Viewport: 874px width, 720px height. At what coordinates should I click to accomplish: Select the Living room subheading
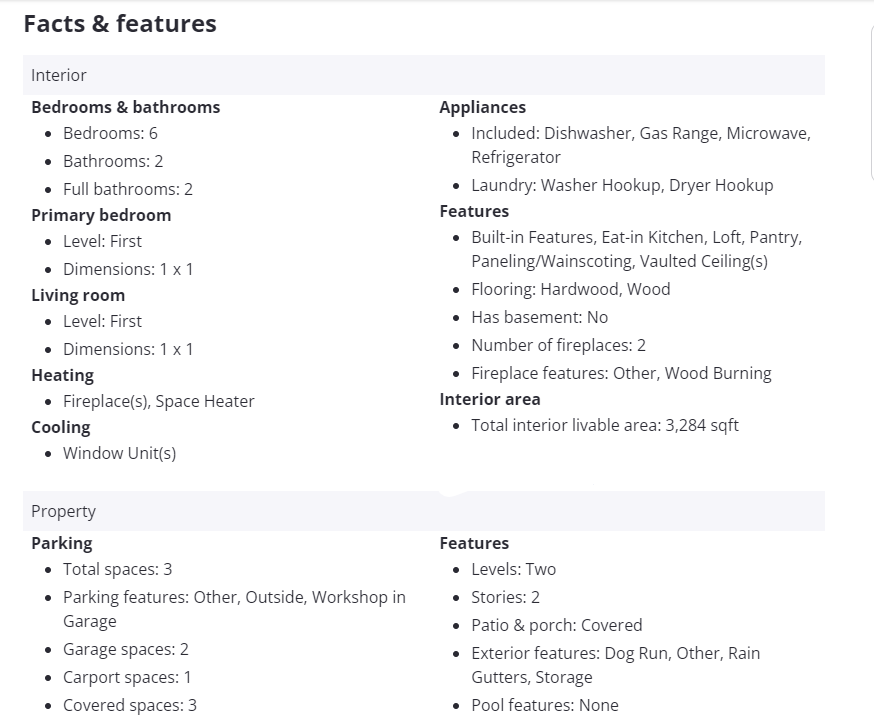point(78,295)
